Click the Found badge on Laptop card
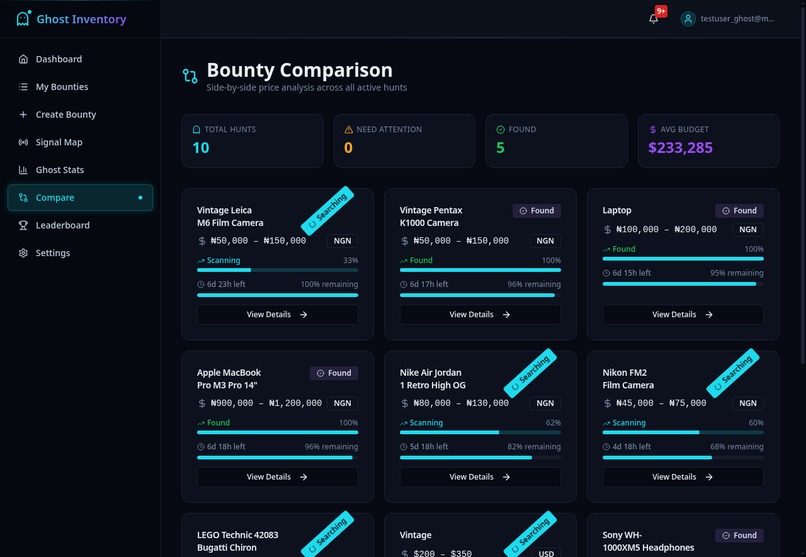This screenshot has width=806, height=557. point(739,211)
